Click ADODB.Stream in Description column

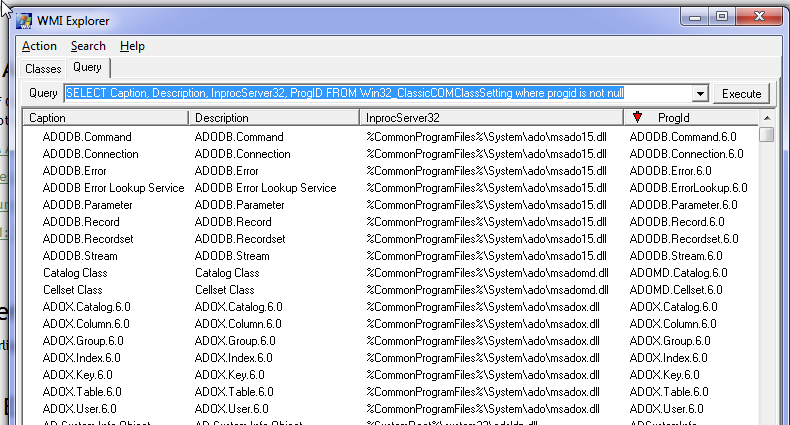232,256
